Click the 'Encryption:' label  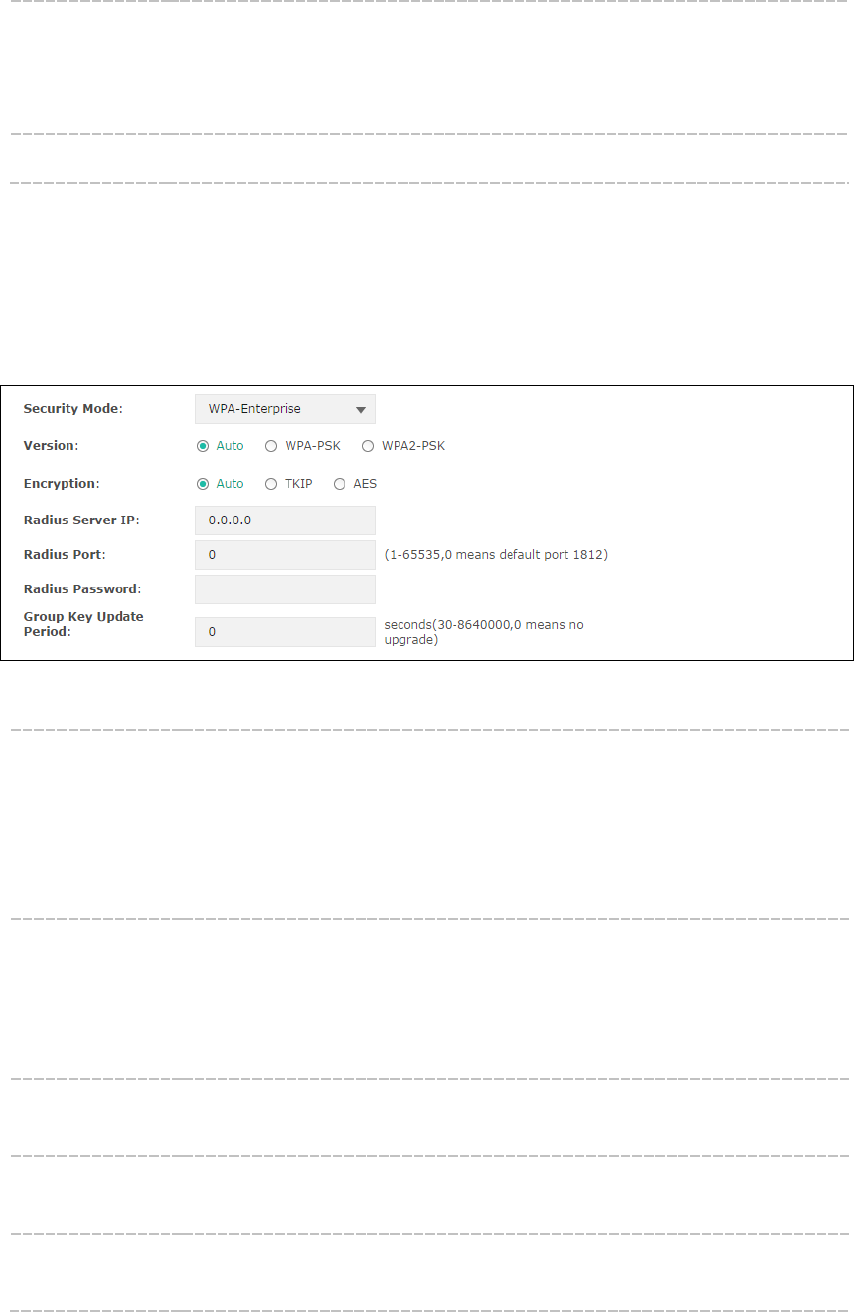[x=61, y=484]
